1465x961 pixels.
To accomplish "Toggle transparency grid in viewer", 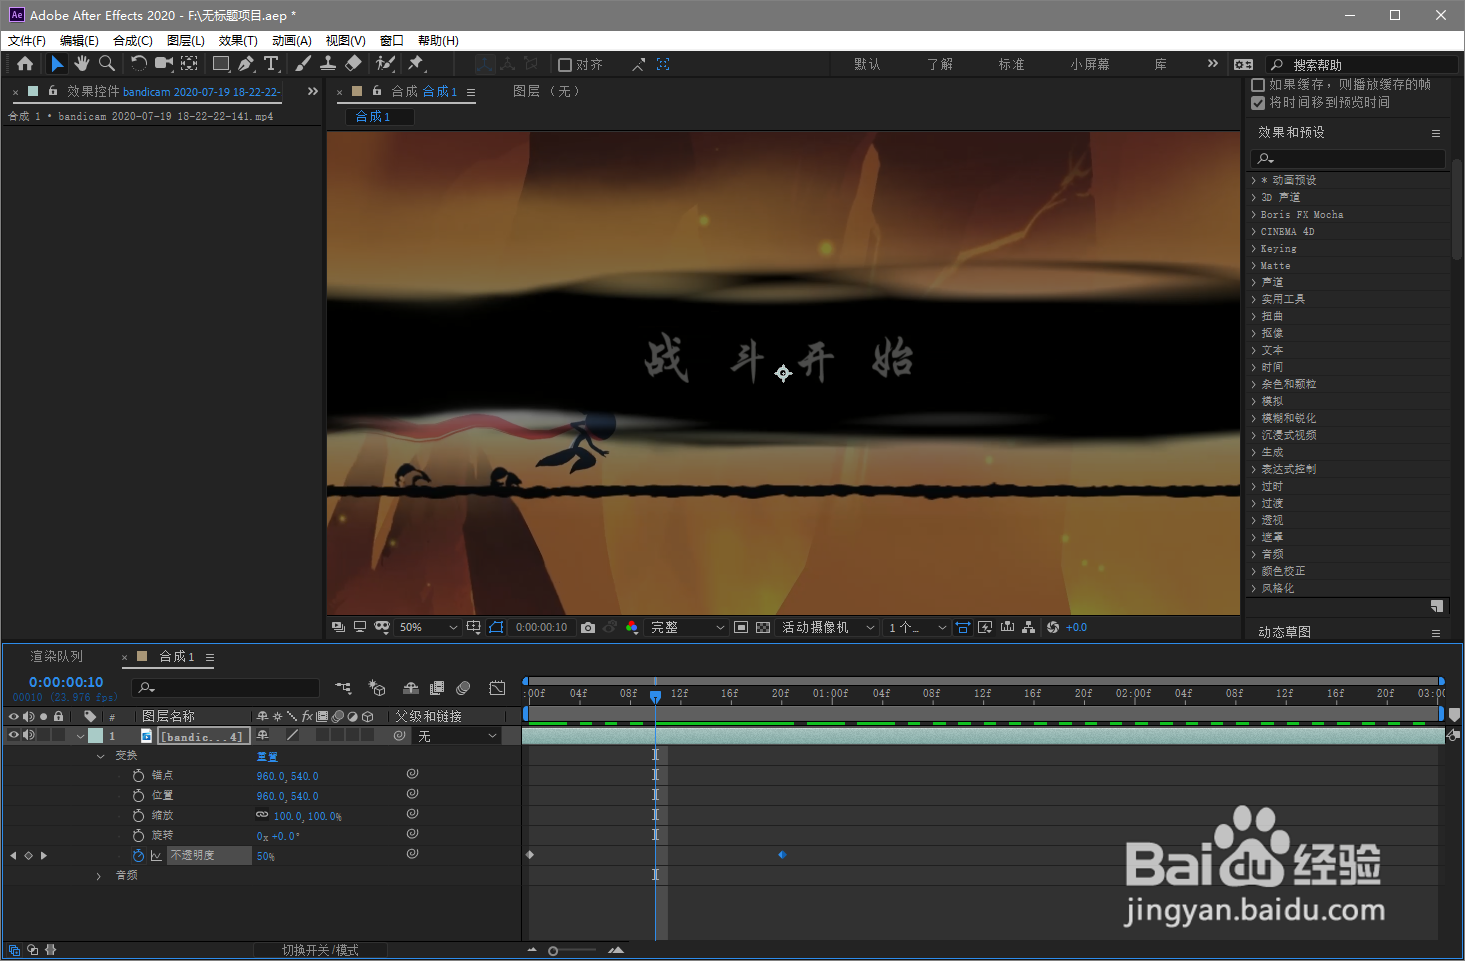I will [763, 627].
